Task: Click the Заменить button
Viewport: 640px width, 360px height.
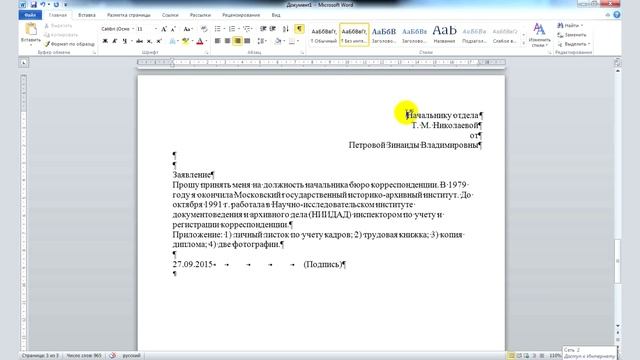Action: 572,35
